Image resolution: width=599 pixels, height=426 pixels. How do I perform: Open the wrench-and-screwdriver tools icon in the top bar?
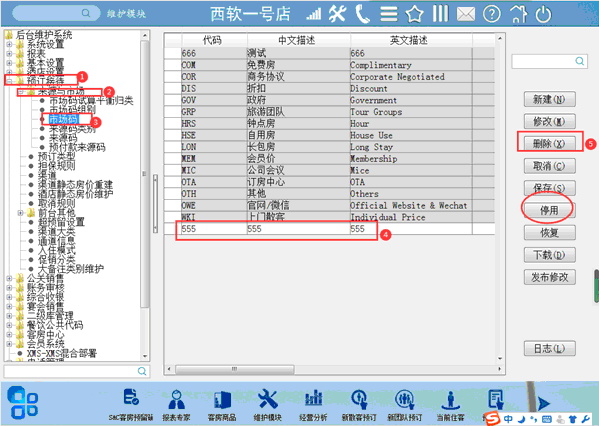[x=337, y=14]
